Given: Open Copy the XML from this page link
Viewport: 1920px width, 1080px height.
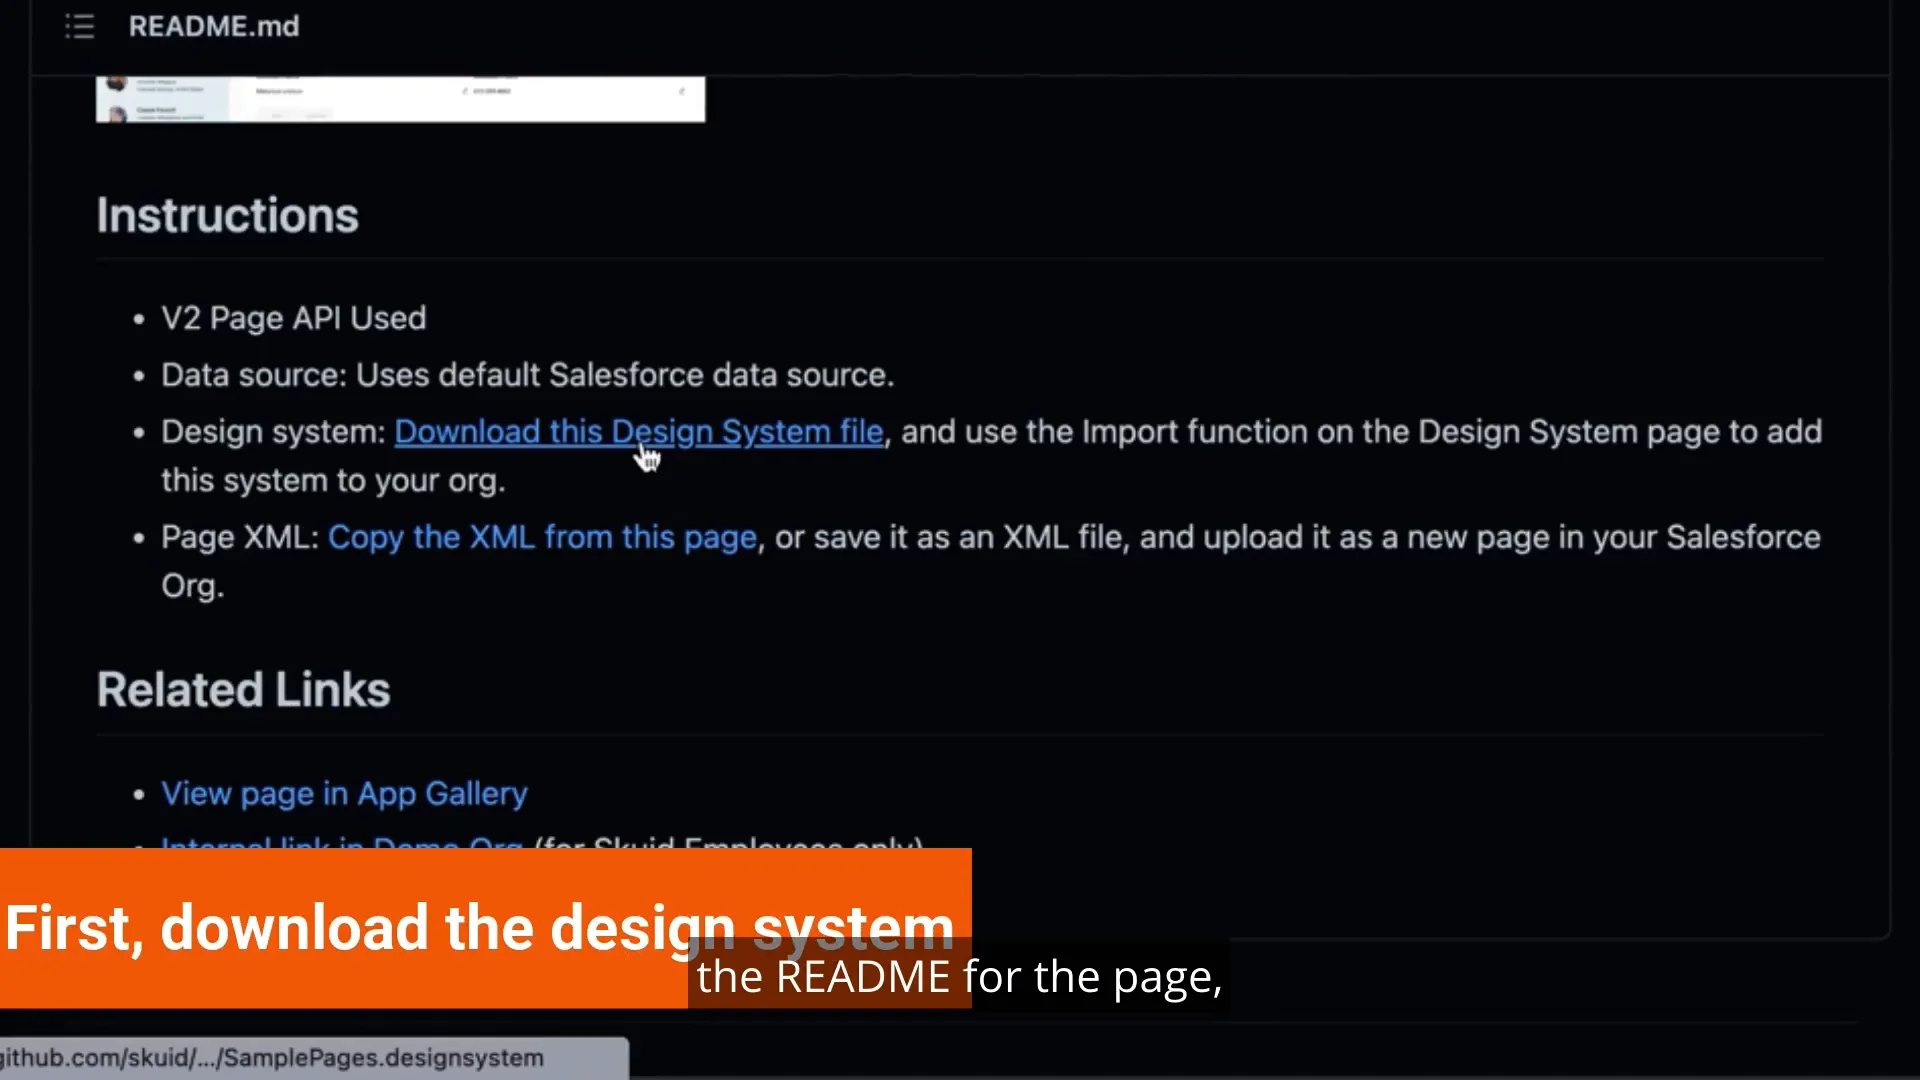Looking at the screenshot, I should pos(542,538).
